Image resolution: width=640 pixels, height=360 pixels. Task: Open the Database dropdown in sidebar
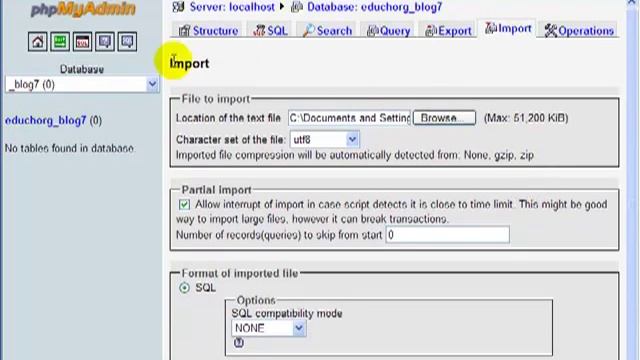click(x=82, y=84)
